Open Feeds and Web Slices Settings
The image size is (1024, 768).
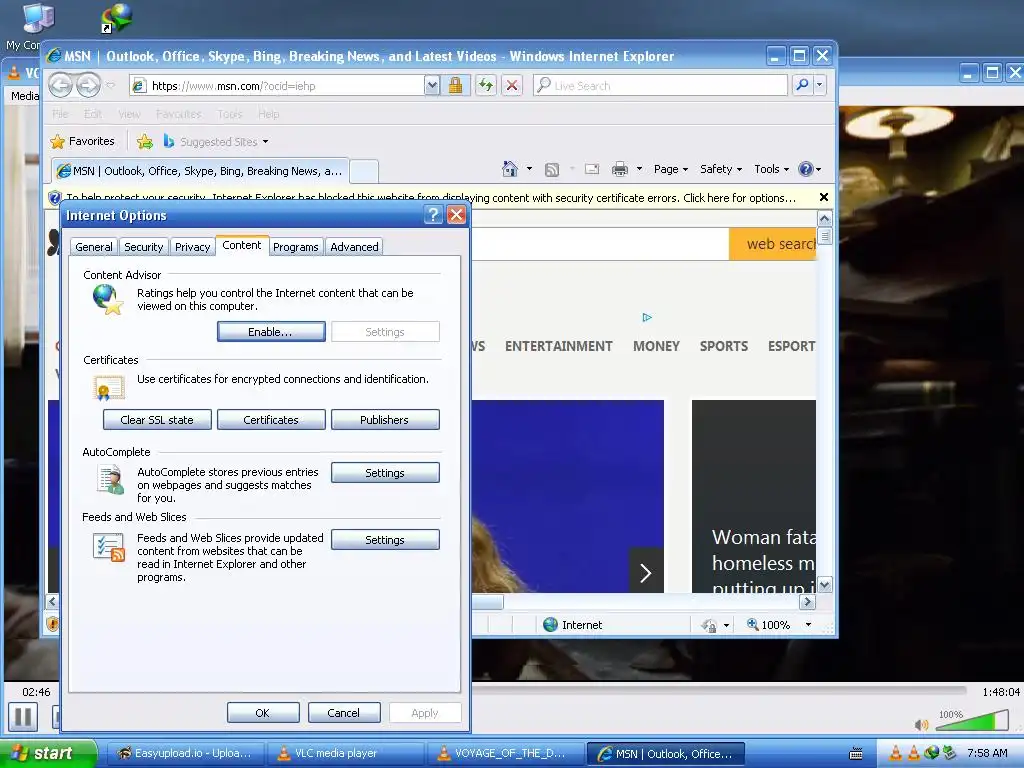tap(385, 540)
